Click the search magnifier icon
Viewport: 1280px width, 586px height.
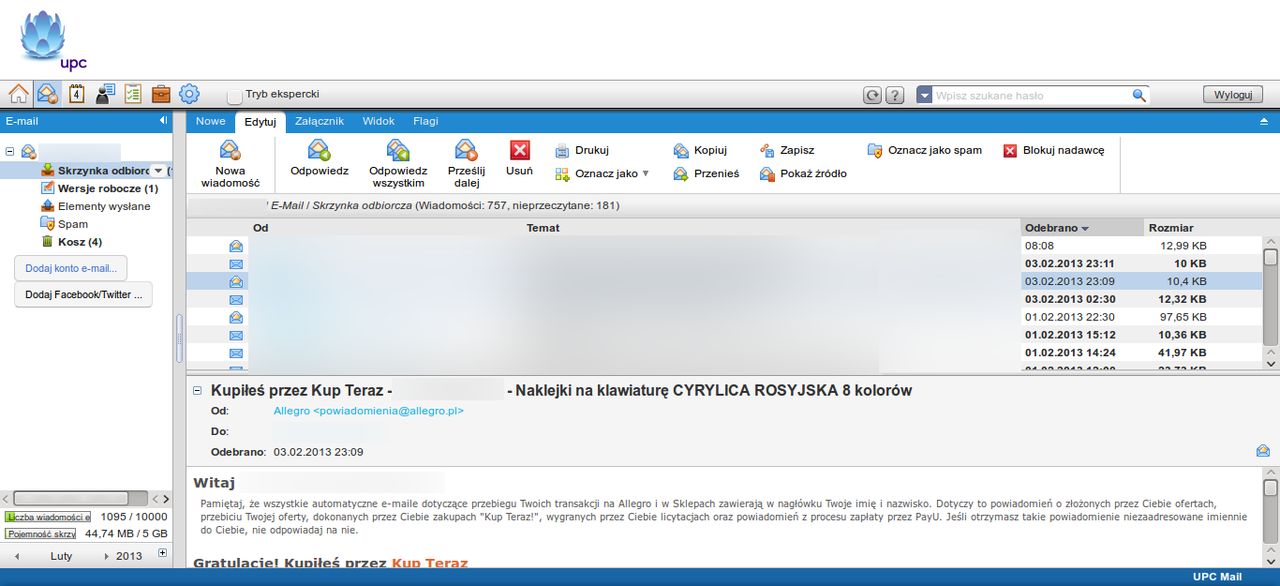click(1139, 95)
